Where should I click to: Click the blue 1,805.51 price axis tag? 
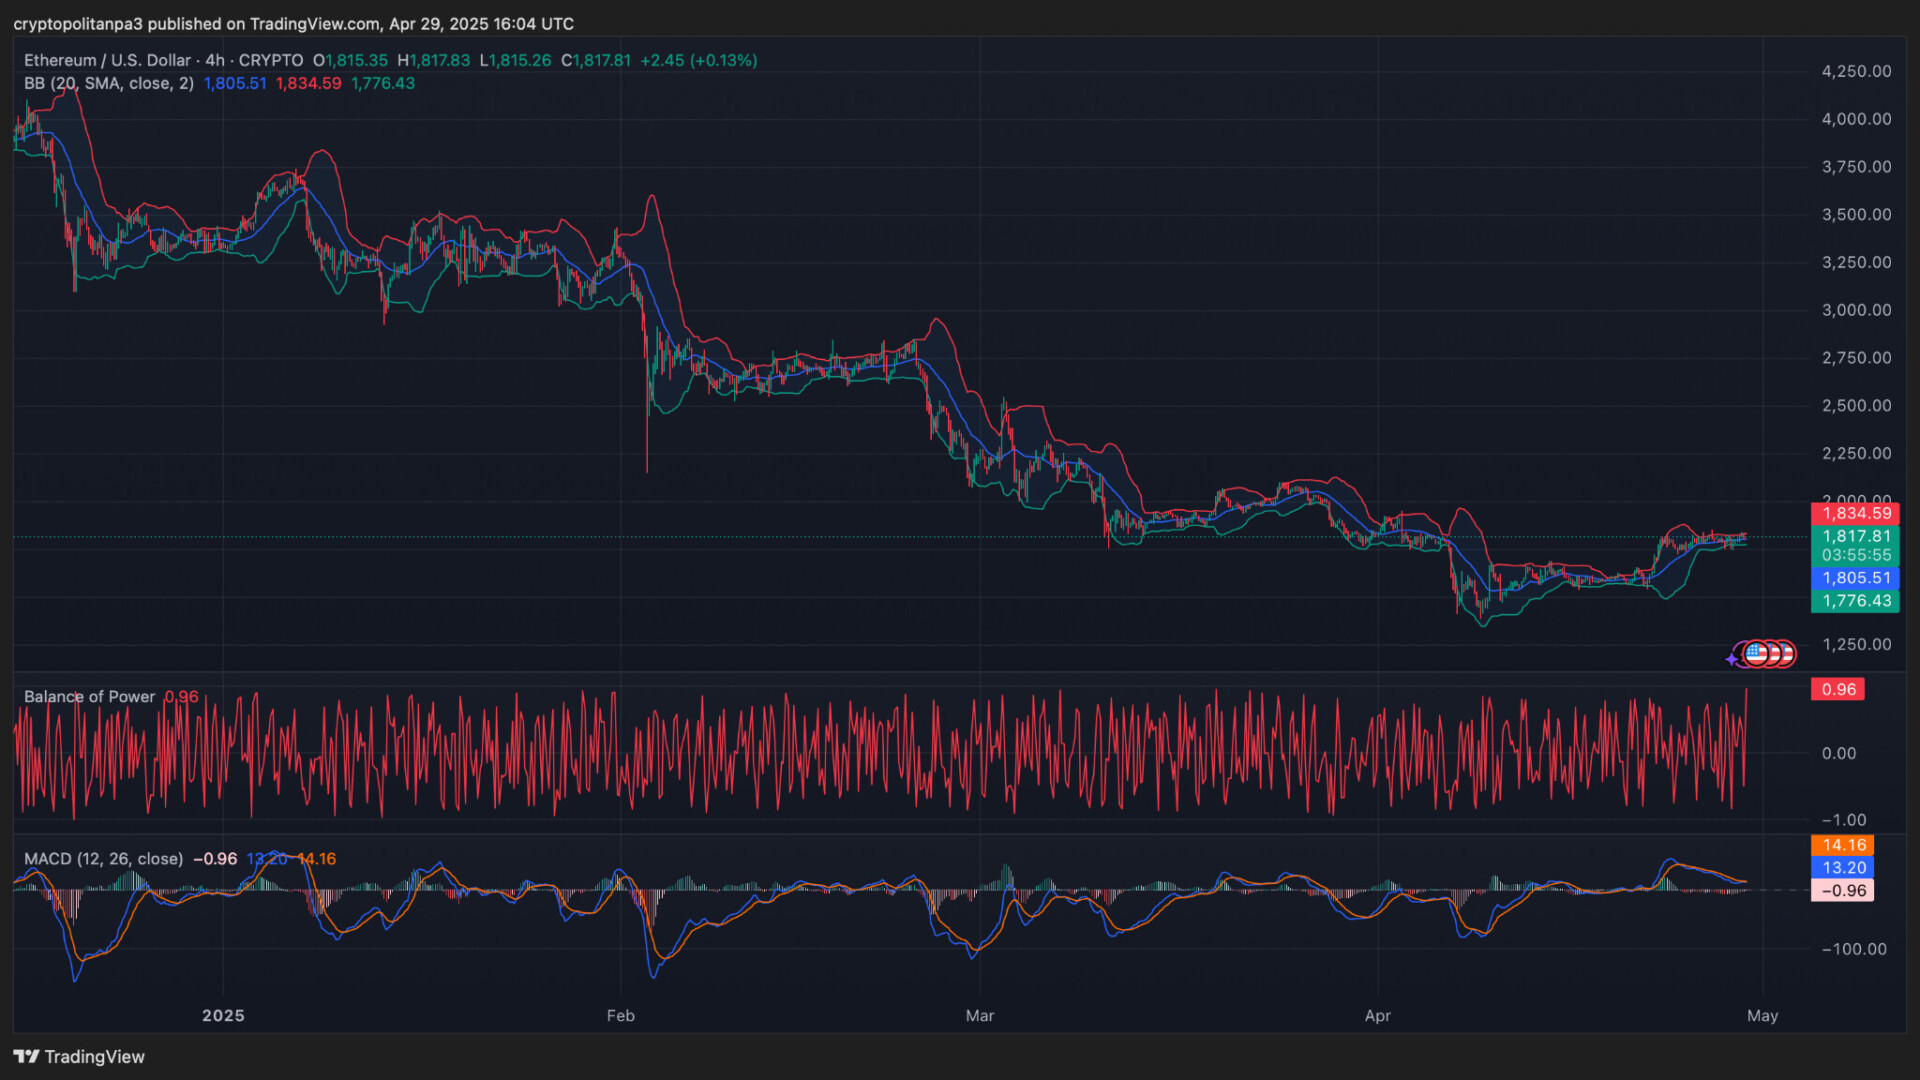pyautogui.click(x=1855, y=578)
